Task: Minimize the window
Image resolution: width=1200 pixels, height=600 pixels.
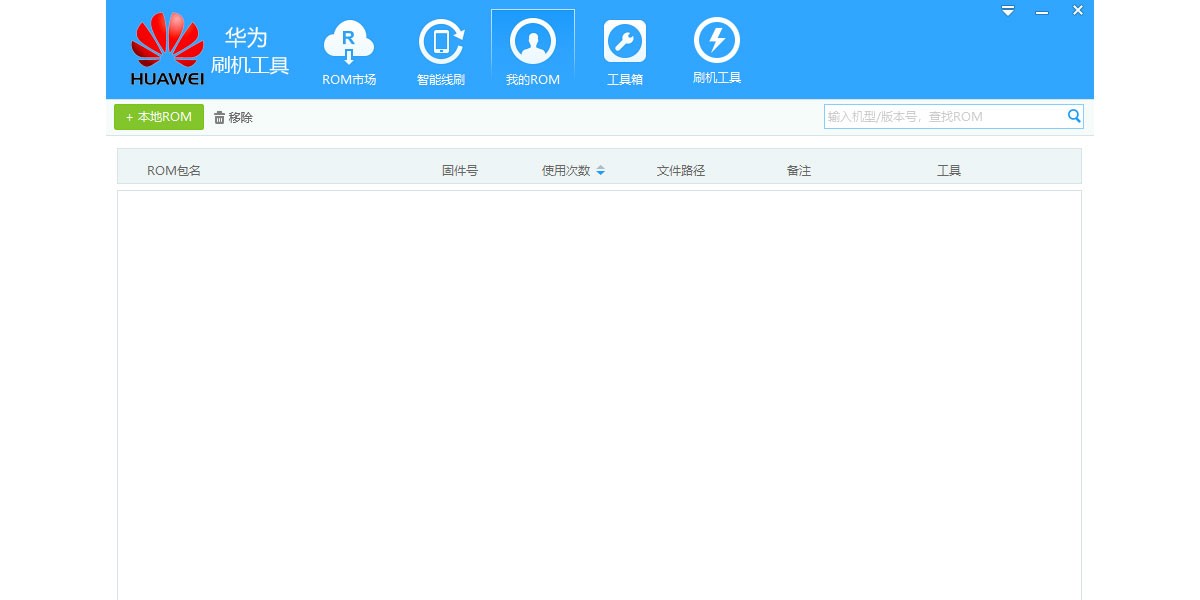Action: (1042, 11)
